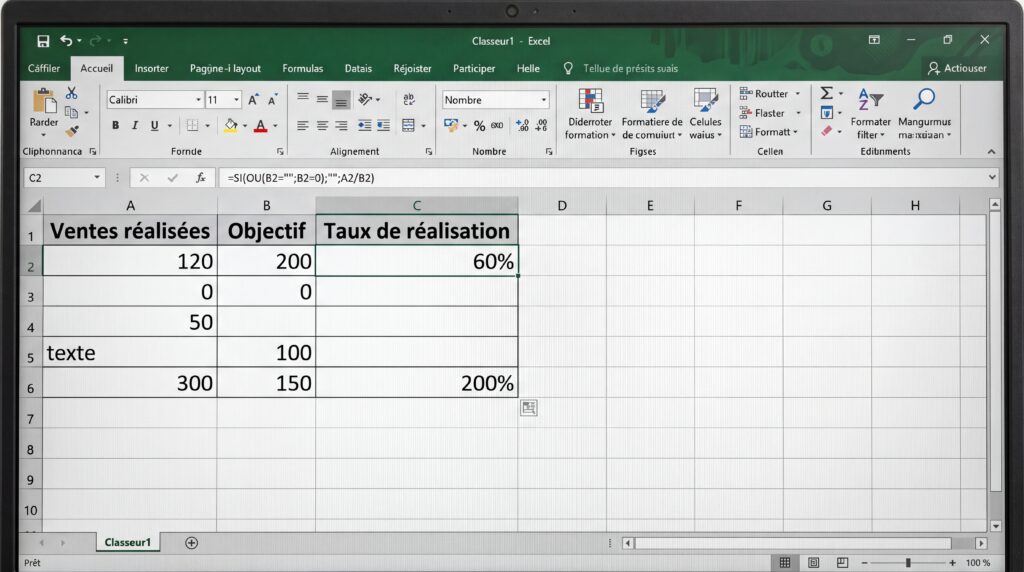1024x572 pixels.
Task: Switch to Pagıne-i layout tab
Action: [225, 68]
